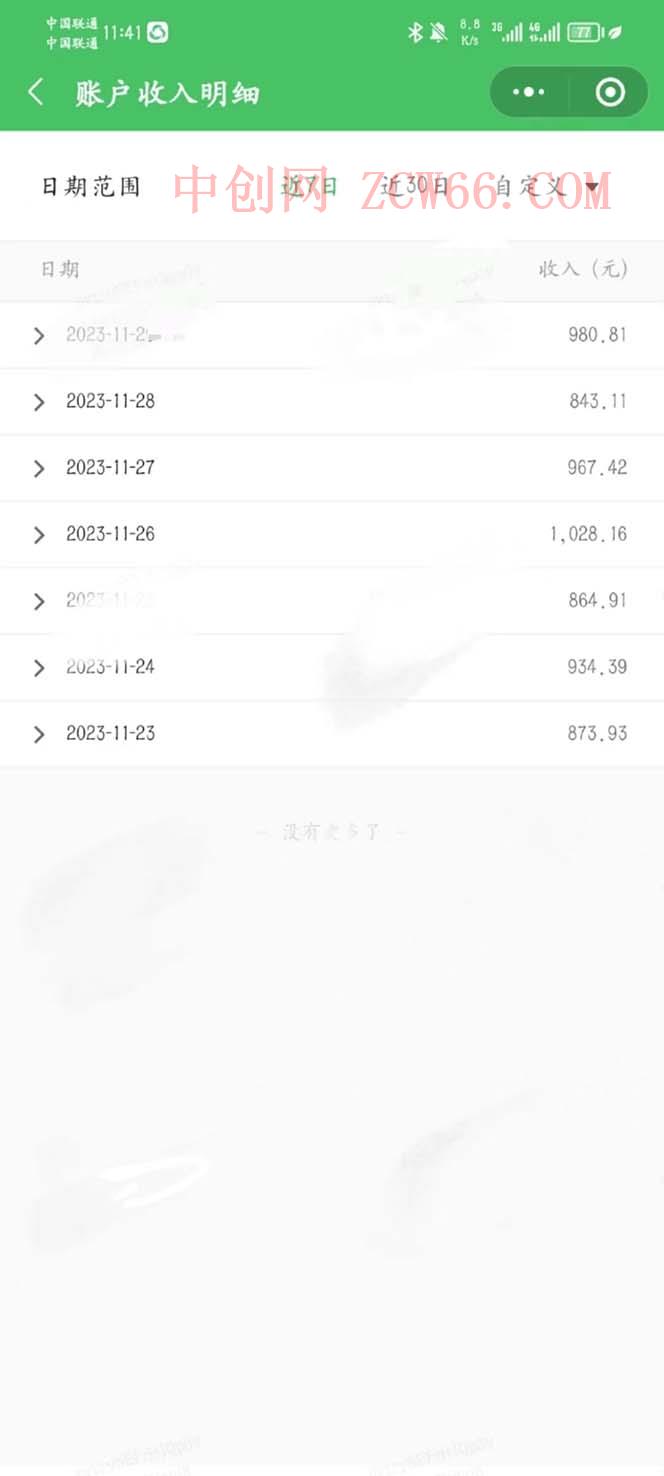Screen dimensions: 664x1476
Task: Expand the 2023-11-23 income chevron
Action: (x=39, y=735)
